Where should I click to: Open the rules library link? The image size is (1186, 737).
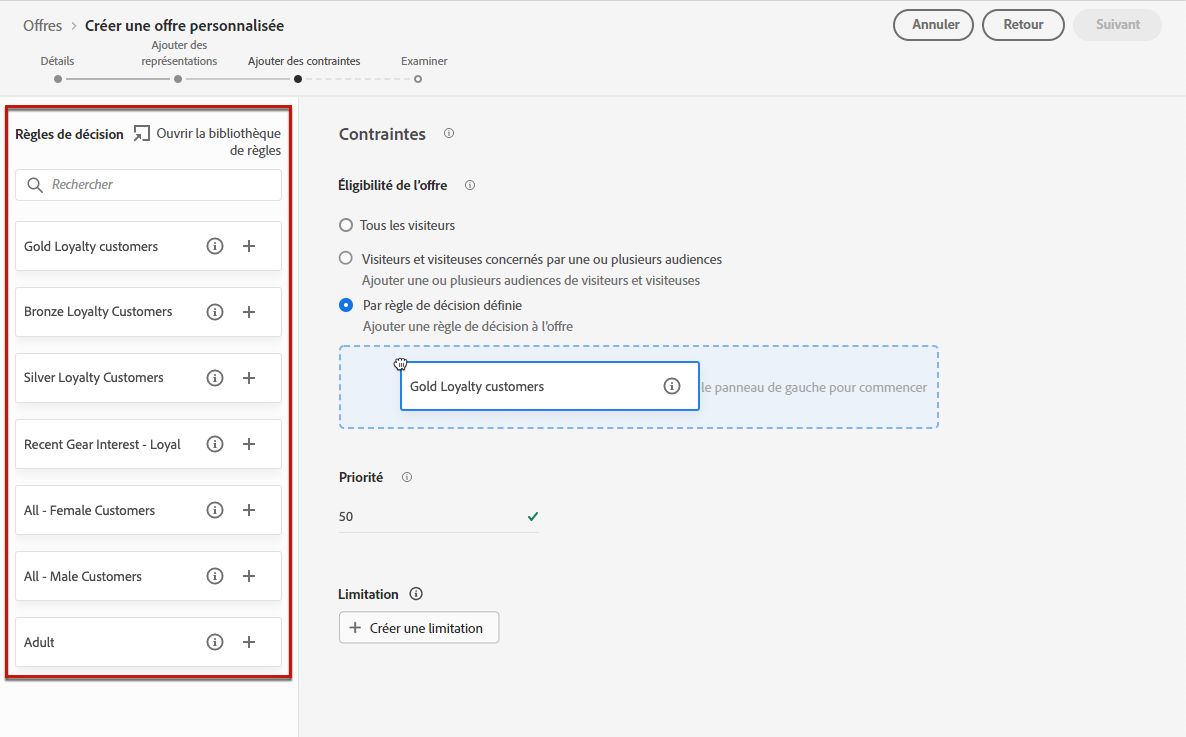pyautogui.click(x=209, y=141)
